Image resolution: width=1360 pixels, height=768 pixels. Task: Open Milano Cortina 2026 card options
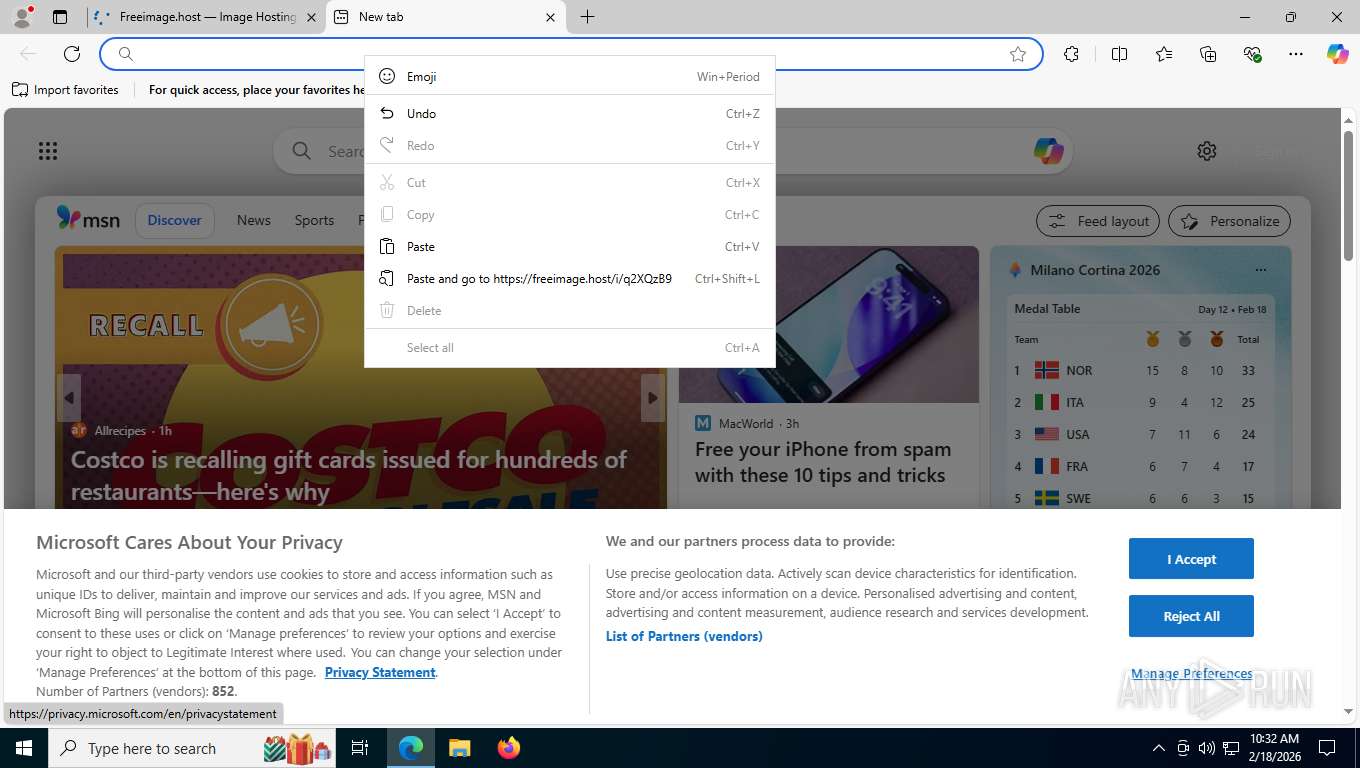(x=1260, y=270)
